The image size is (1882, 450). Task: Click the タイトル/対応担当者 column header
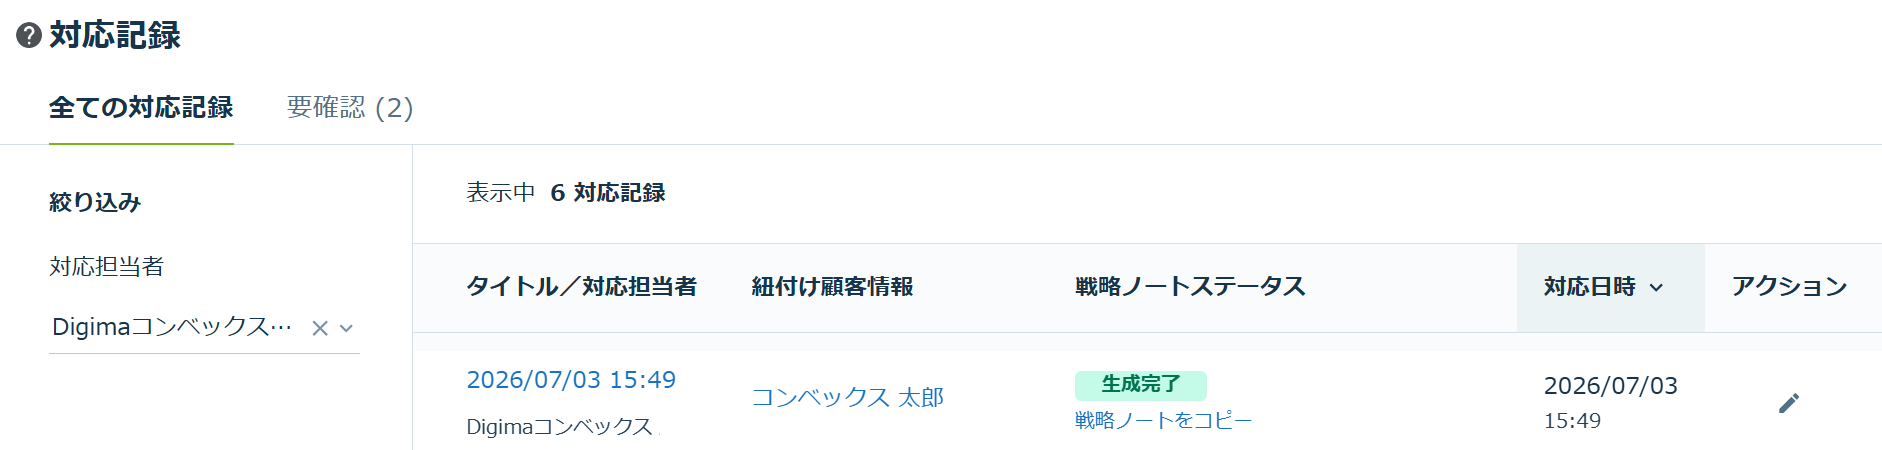(582, 287)
